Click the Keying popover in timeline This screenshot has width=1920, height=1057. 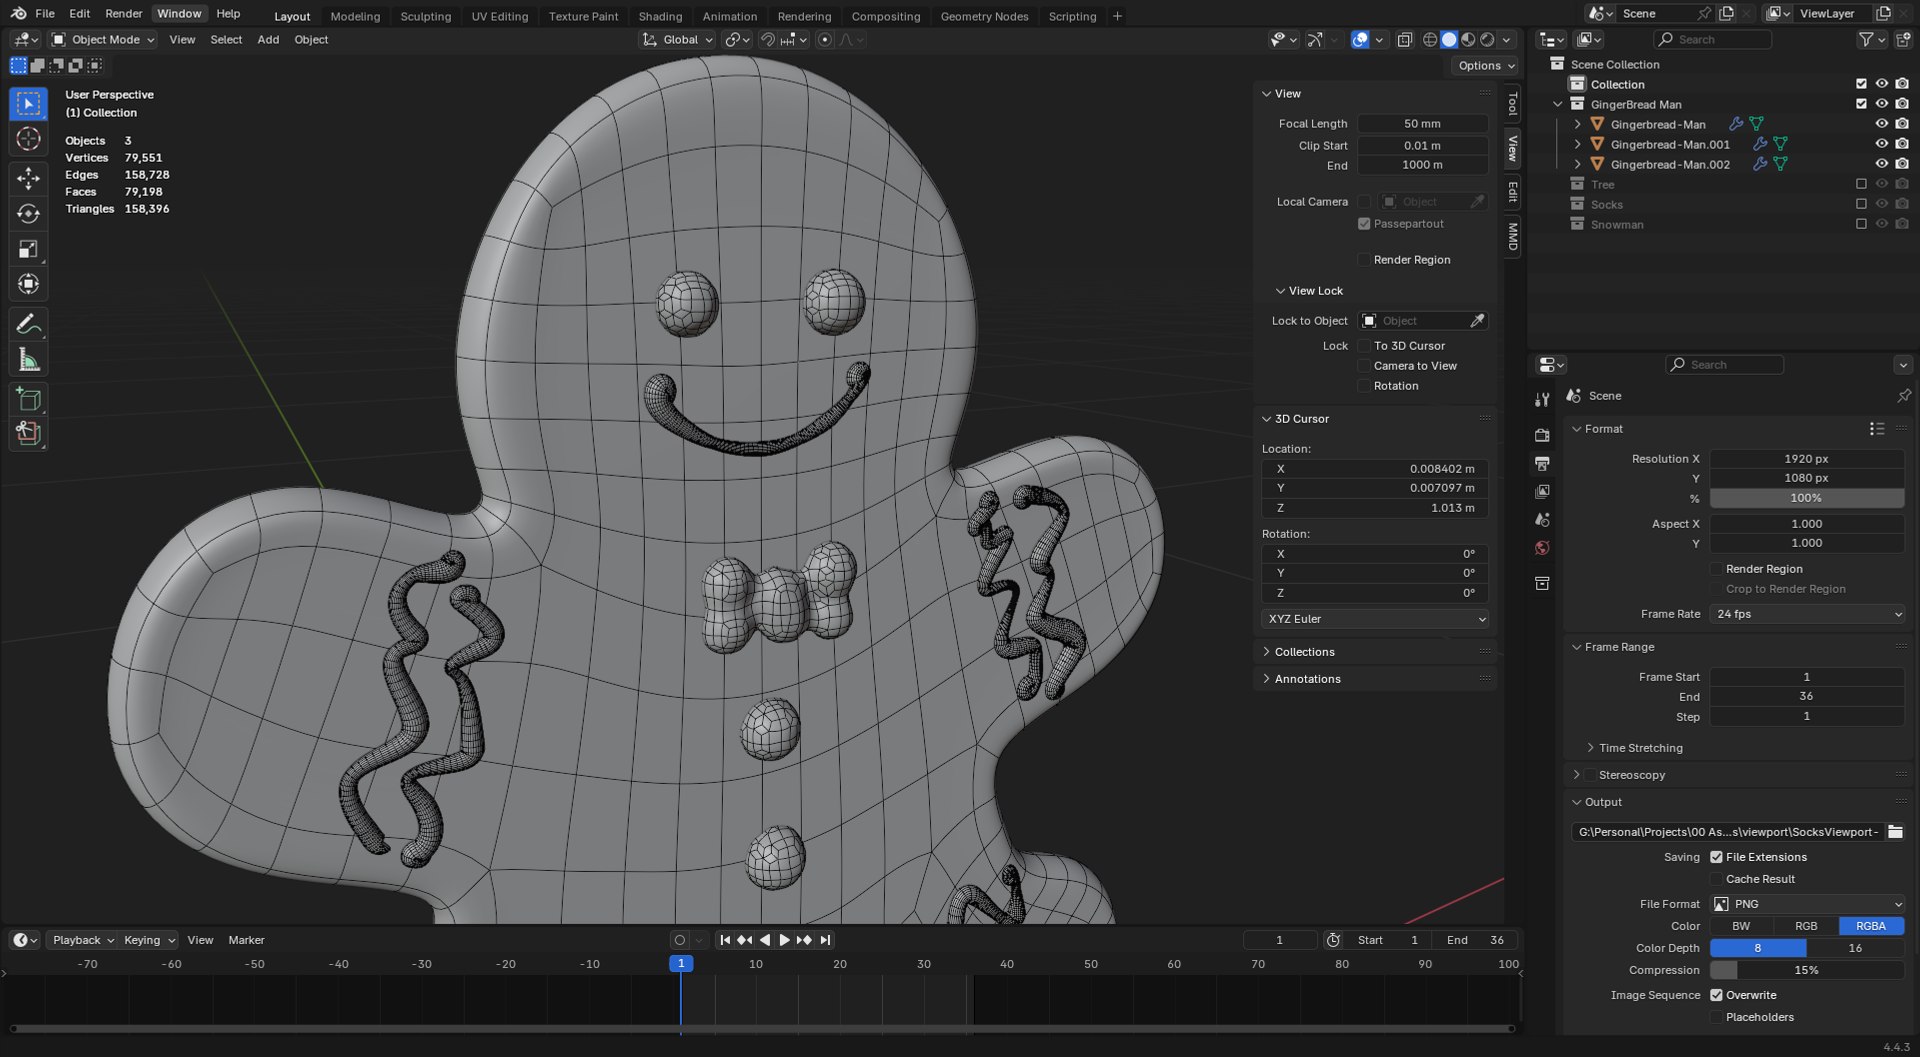(149, 940)
